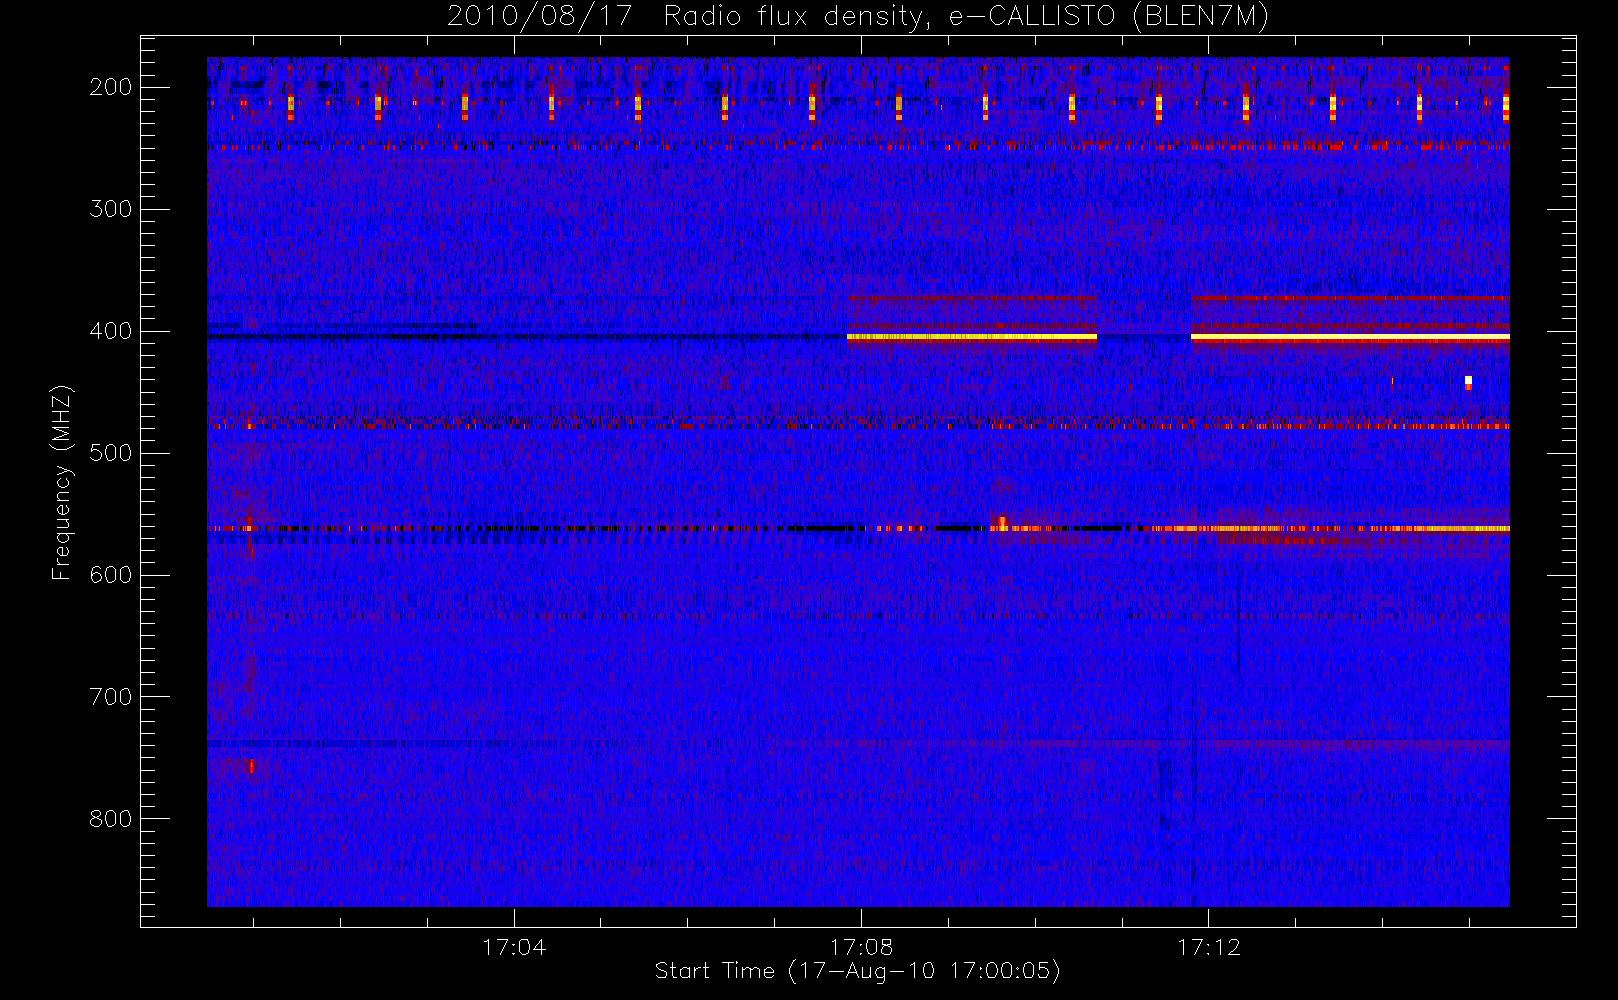Image resolution: width=1618 pixels, height=1000 pixels.
Task: Click the small white burst spot near 440 MHz
Action: [x=1468, y=381]
